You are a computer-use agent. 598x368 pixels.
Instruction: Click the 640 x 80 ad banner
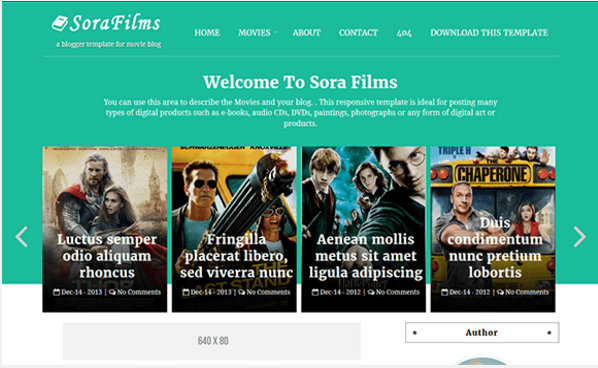(x=212, y=341)
